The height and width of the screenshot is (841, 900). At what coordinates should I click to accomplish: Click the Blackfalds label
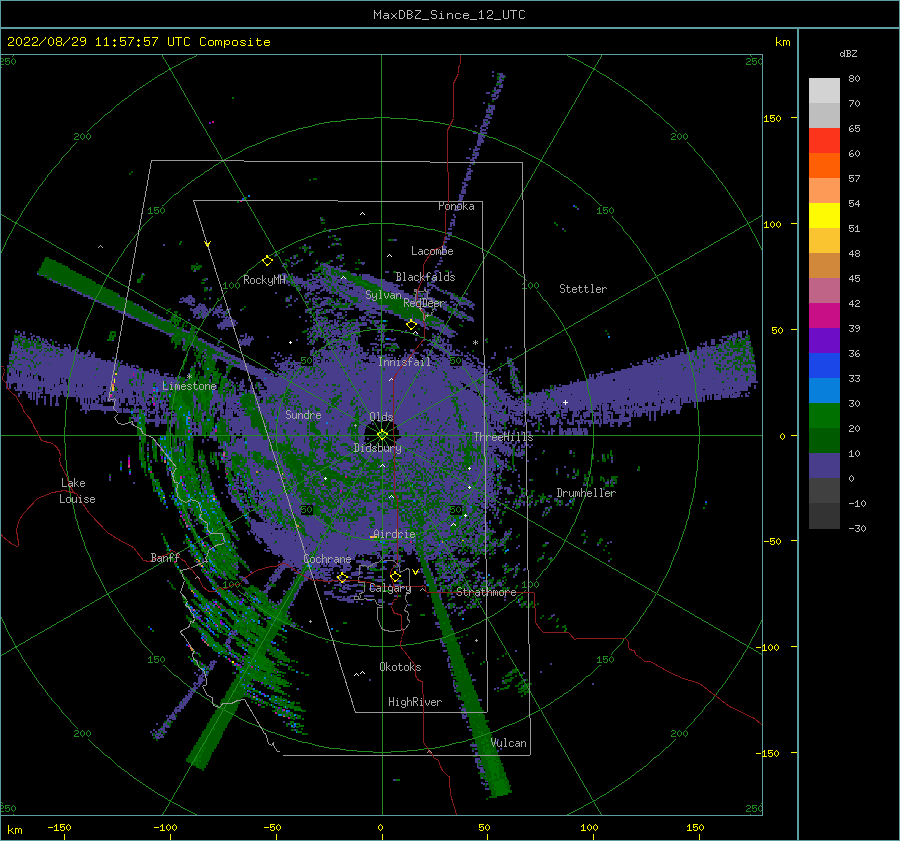point(425,277)
